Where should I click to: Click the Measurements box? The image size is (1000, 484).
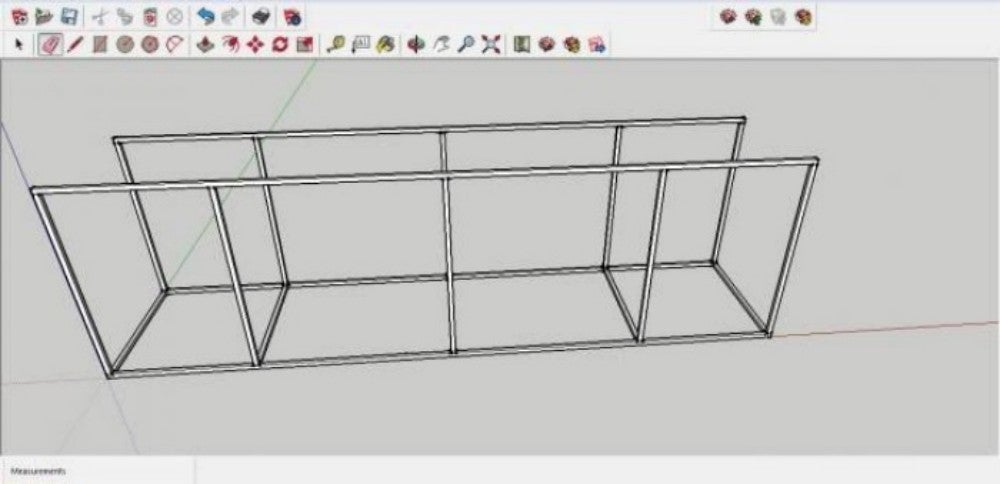(97, 471)
